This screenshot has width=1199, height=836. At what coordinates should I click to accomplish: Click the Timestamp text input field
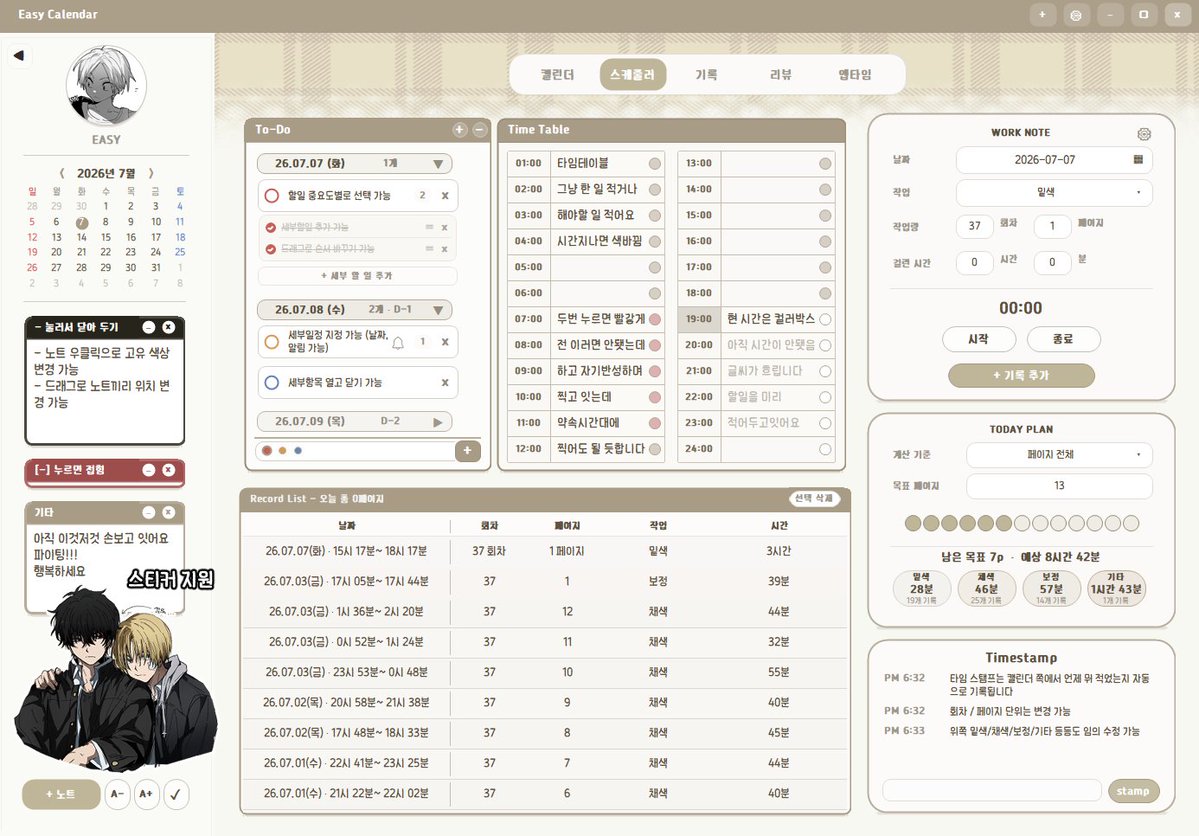click(992, 791)
